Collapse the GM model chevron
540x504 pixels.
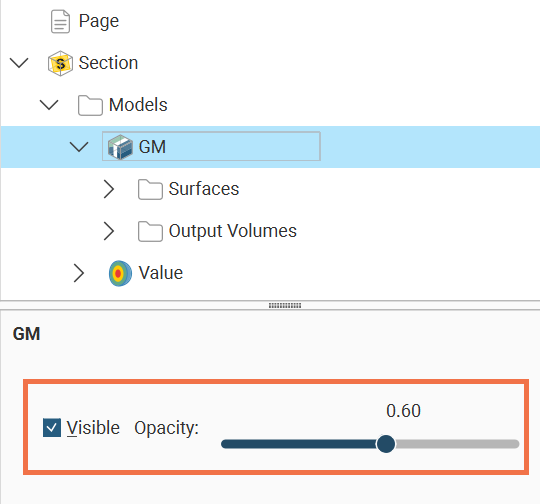point(79,147)
